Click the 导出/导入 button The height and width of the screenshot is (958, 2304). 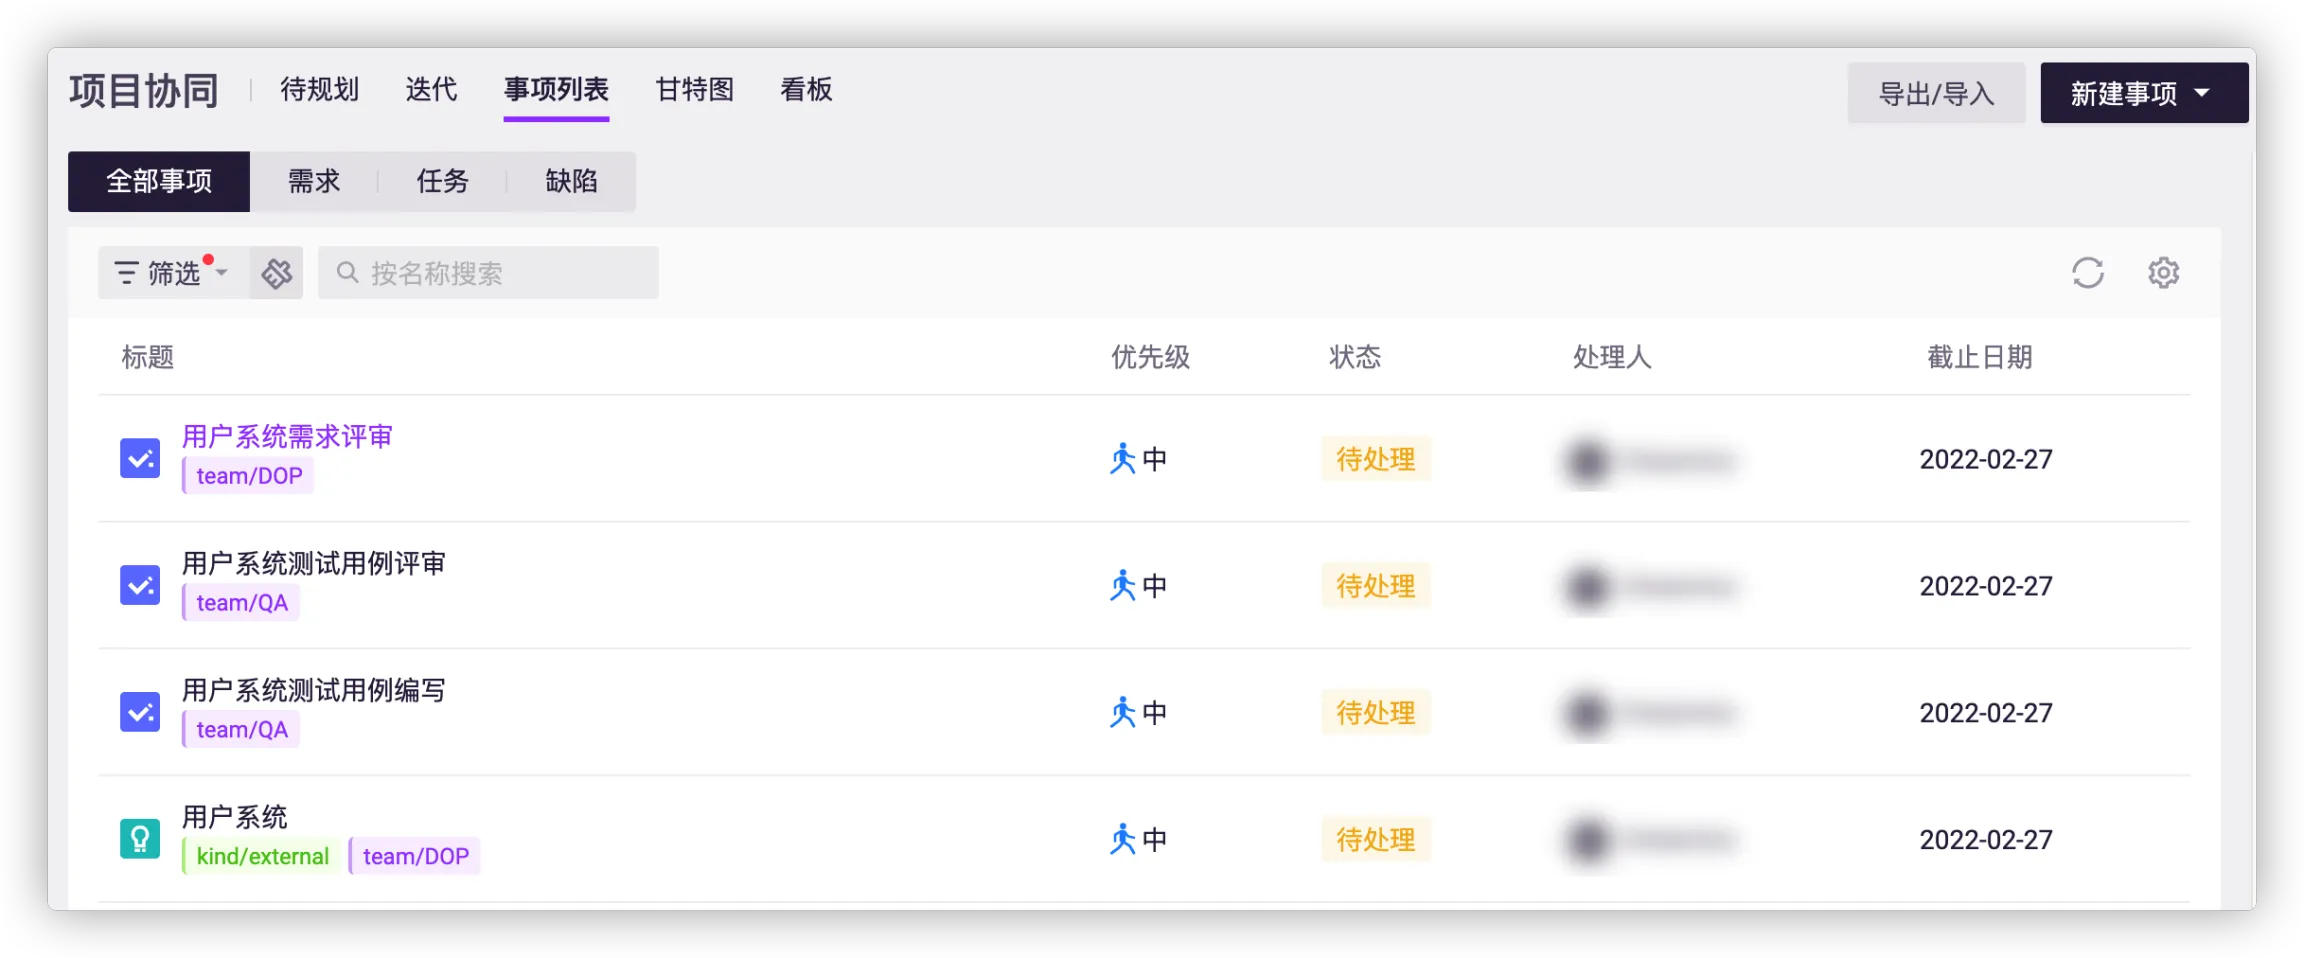[1936, 93]
